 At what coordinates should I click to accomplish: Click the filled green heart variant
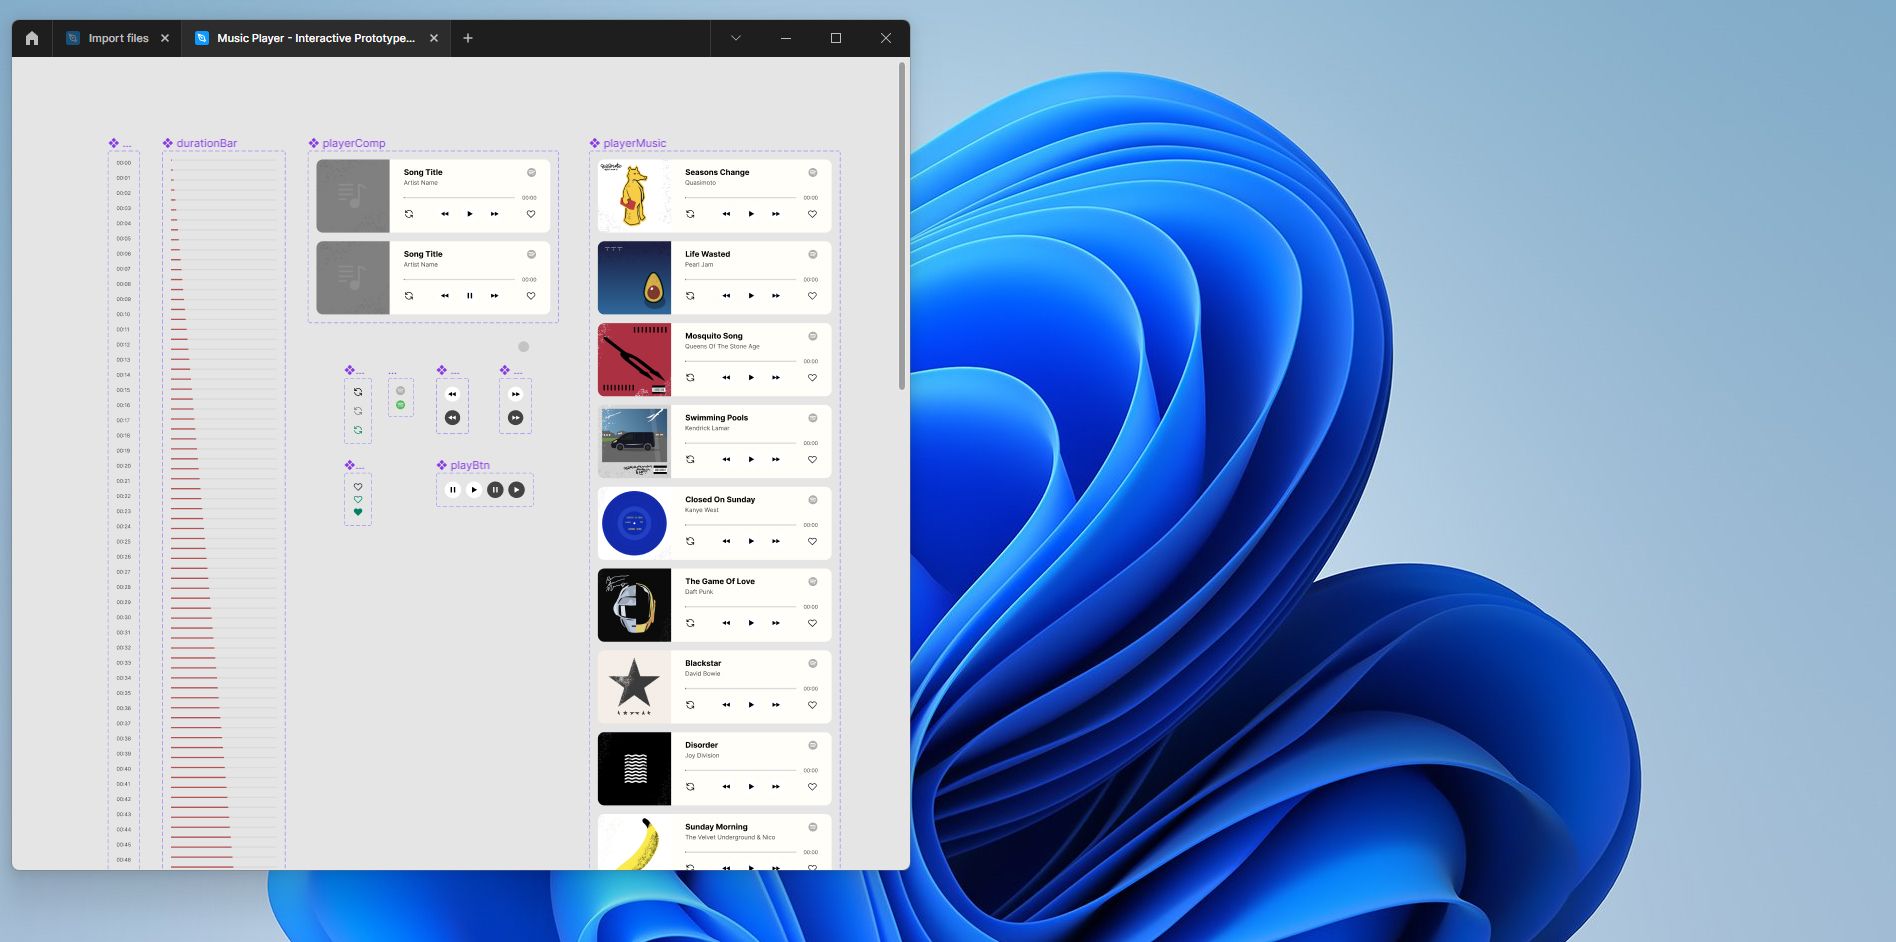click(x=358, y=512)
